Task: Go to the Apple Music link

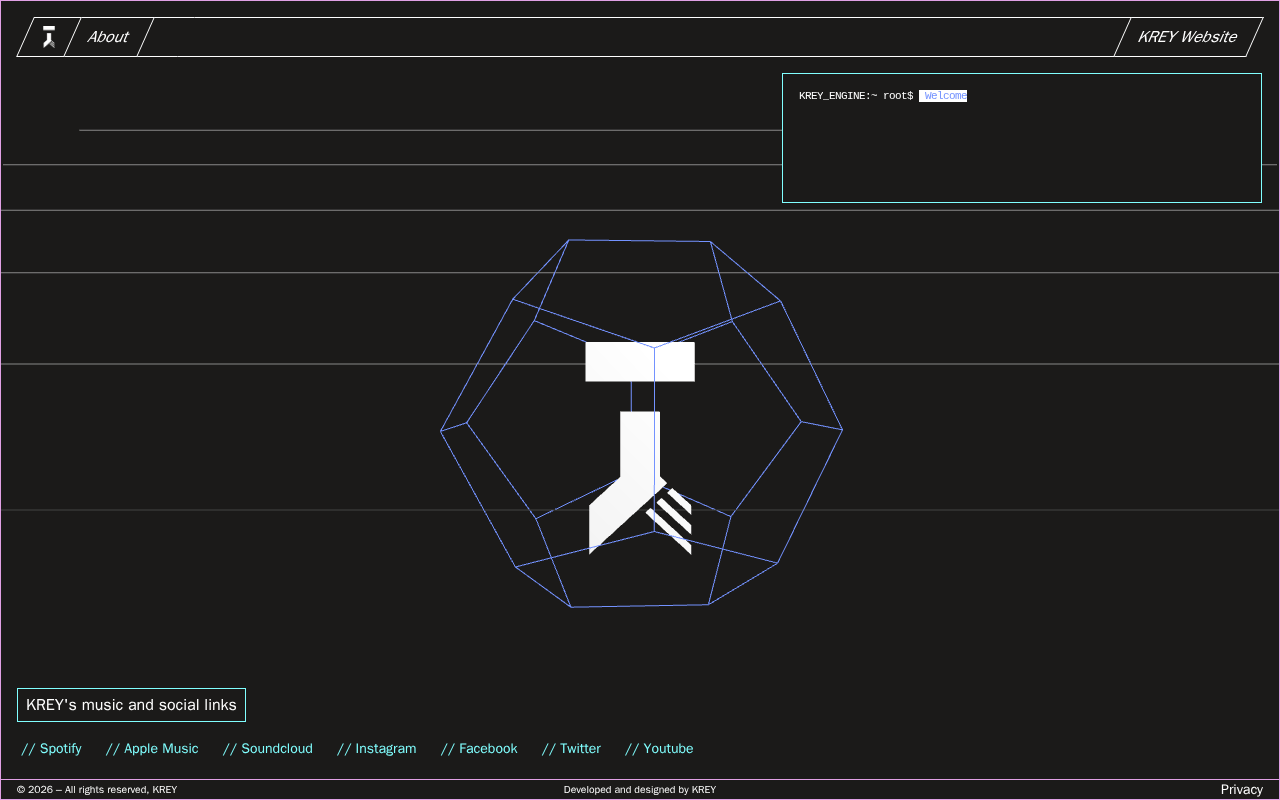Action: coord(152,749)
